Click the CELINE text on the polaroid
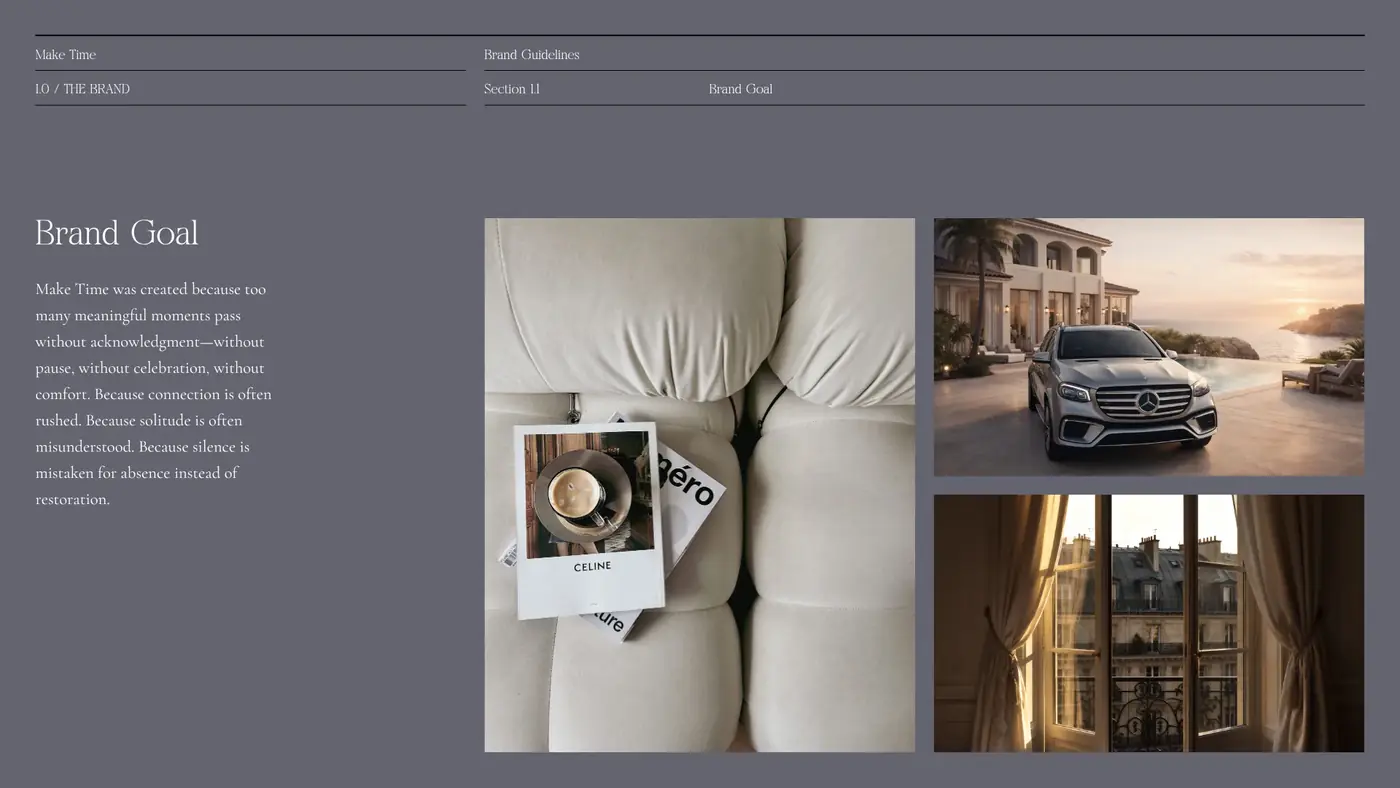1400x788 pixels. pyautogui.click(x=592, y=567)
